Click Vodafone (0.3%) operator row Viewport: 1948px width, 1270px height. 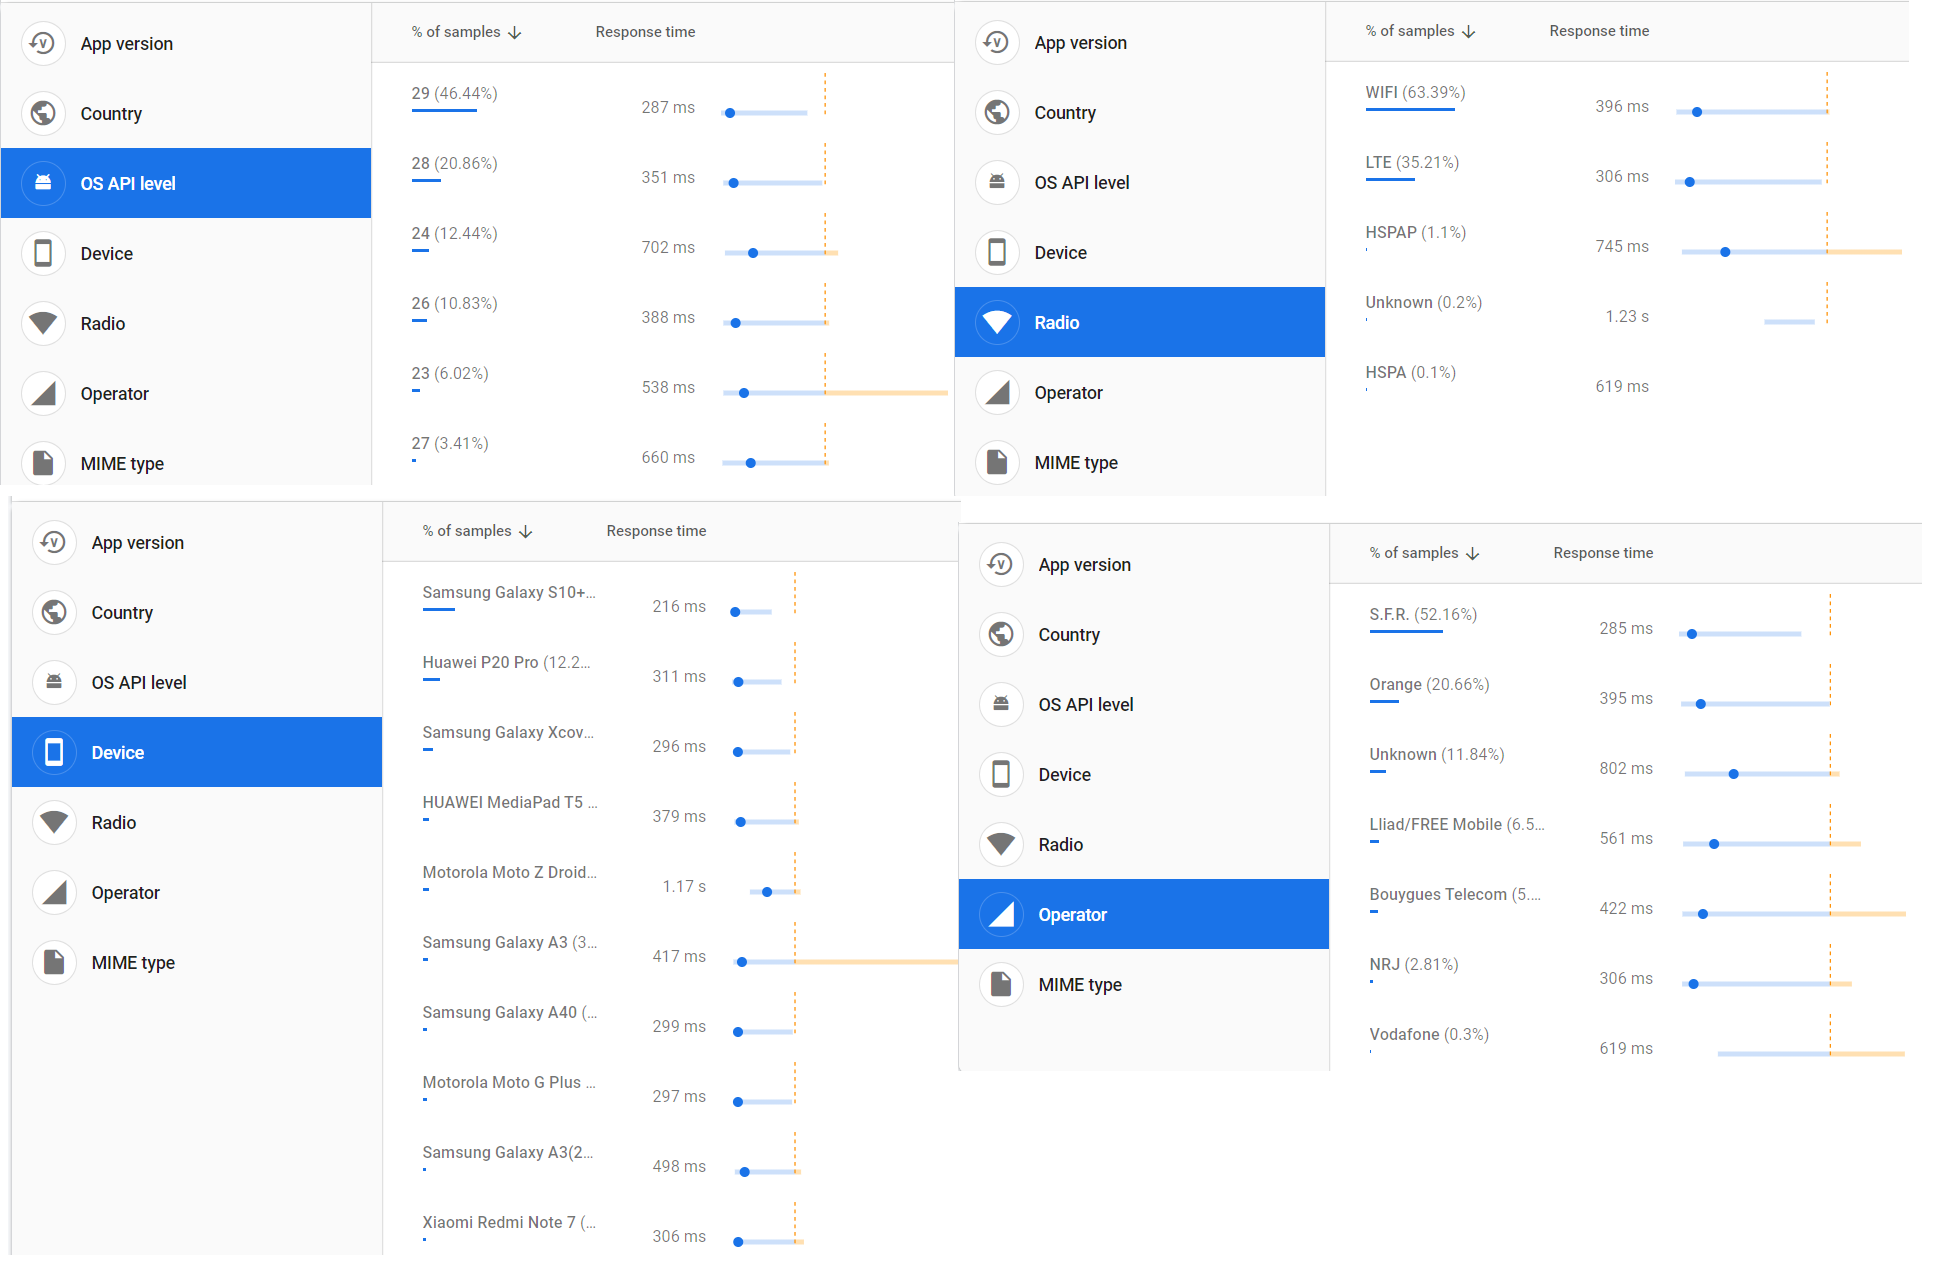1625,1039
